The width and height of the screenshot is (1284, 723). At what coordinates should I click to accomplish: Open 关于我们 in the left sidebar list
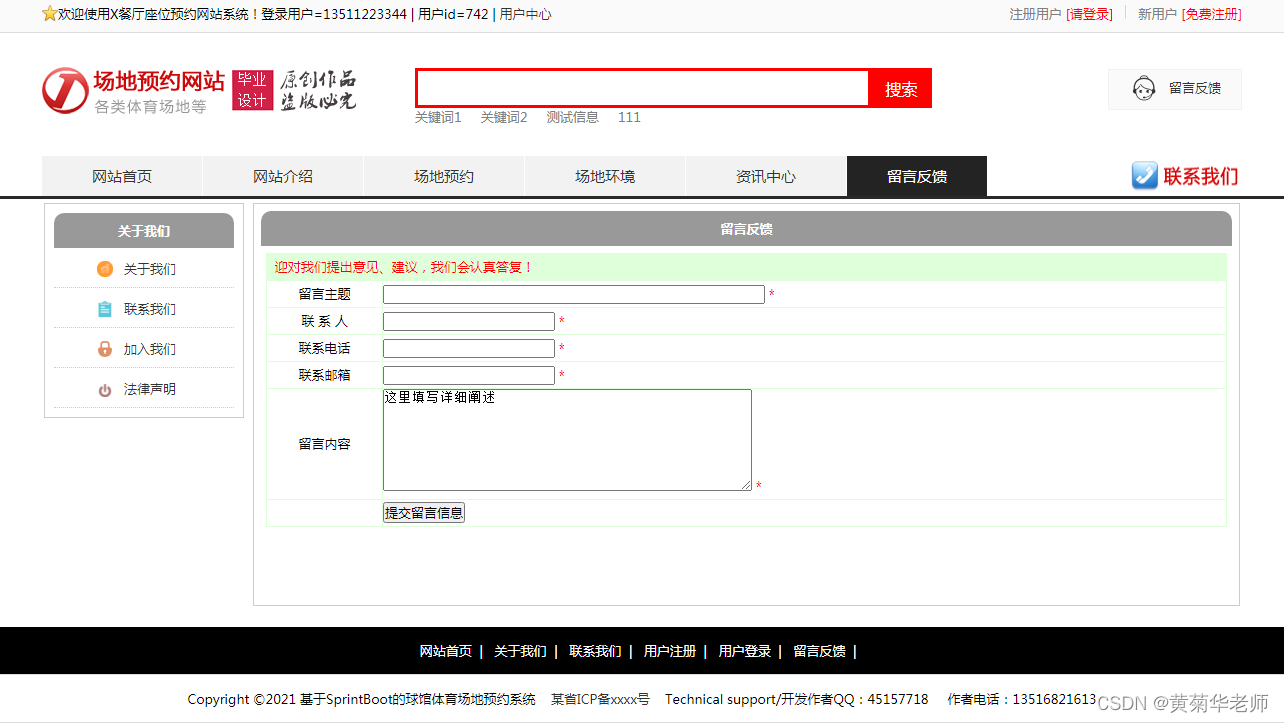[x=150, y=269]
